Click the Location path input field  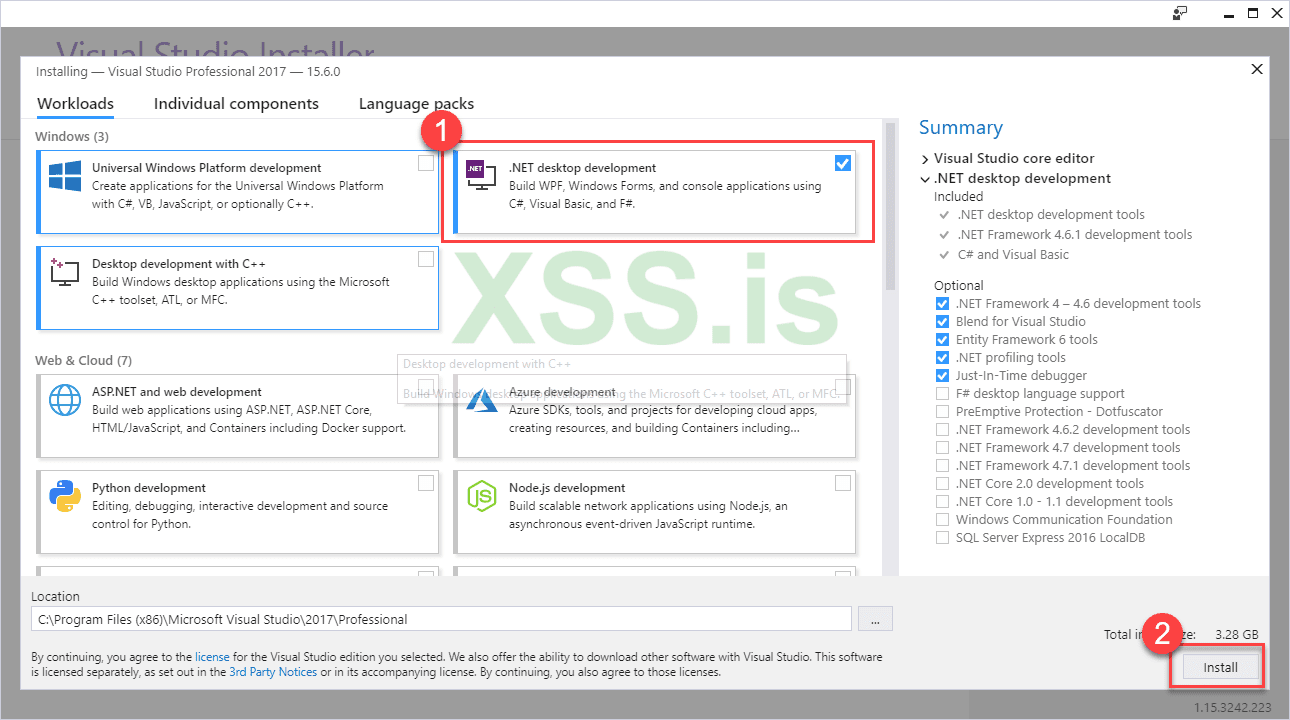tap(441, 619)
